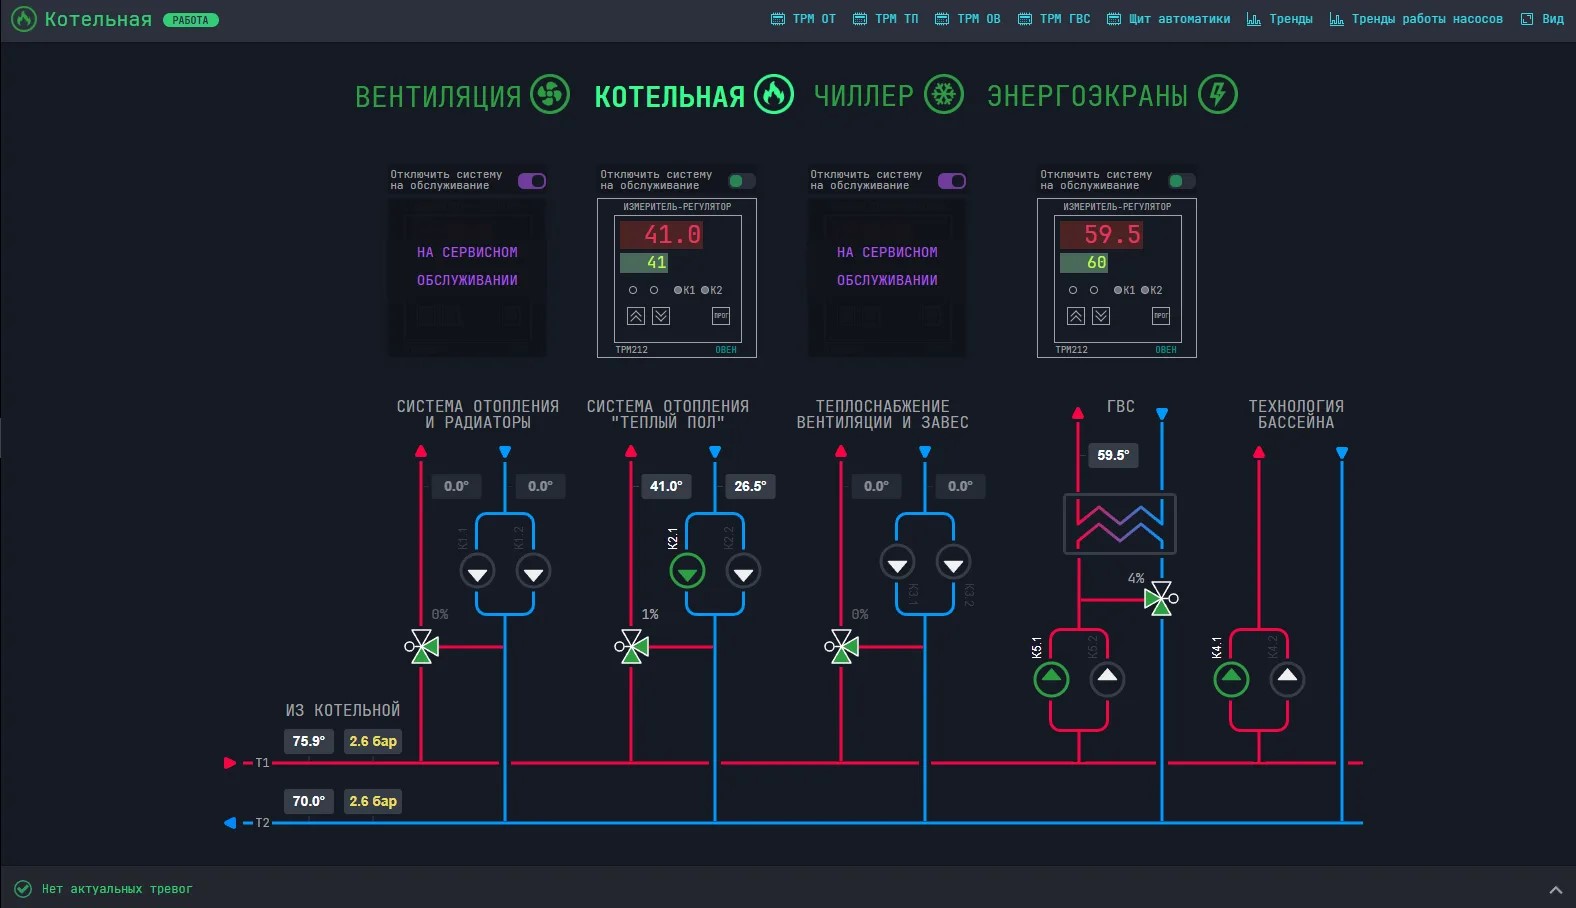Screen dimensions: 1576x908
Task: Open the Тренды charts link
Action: pos(1279,19)
